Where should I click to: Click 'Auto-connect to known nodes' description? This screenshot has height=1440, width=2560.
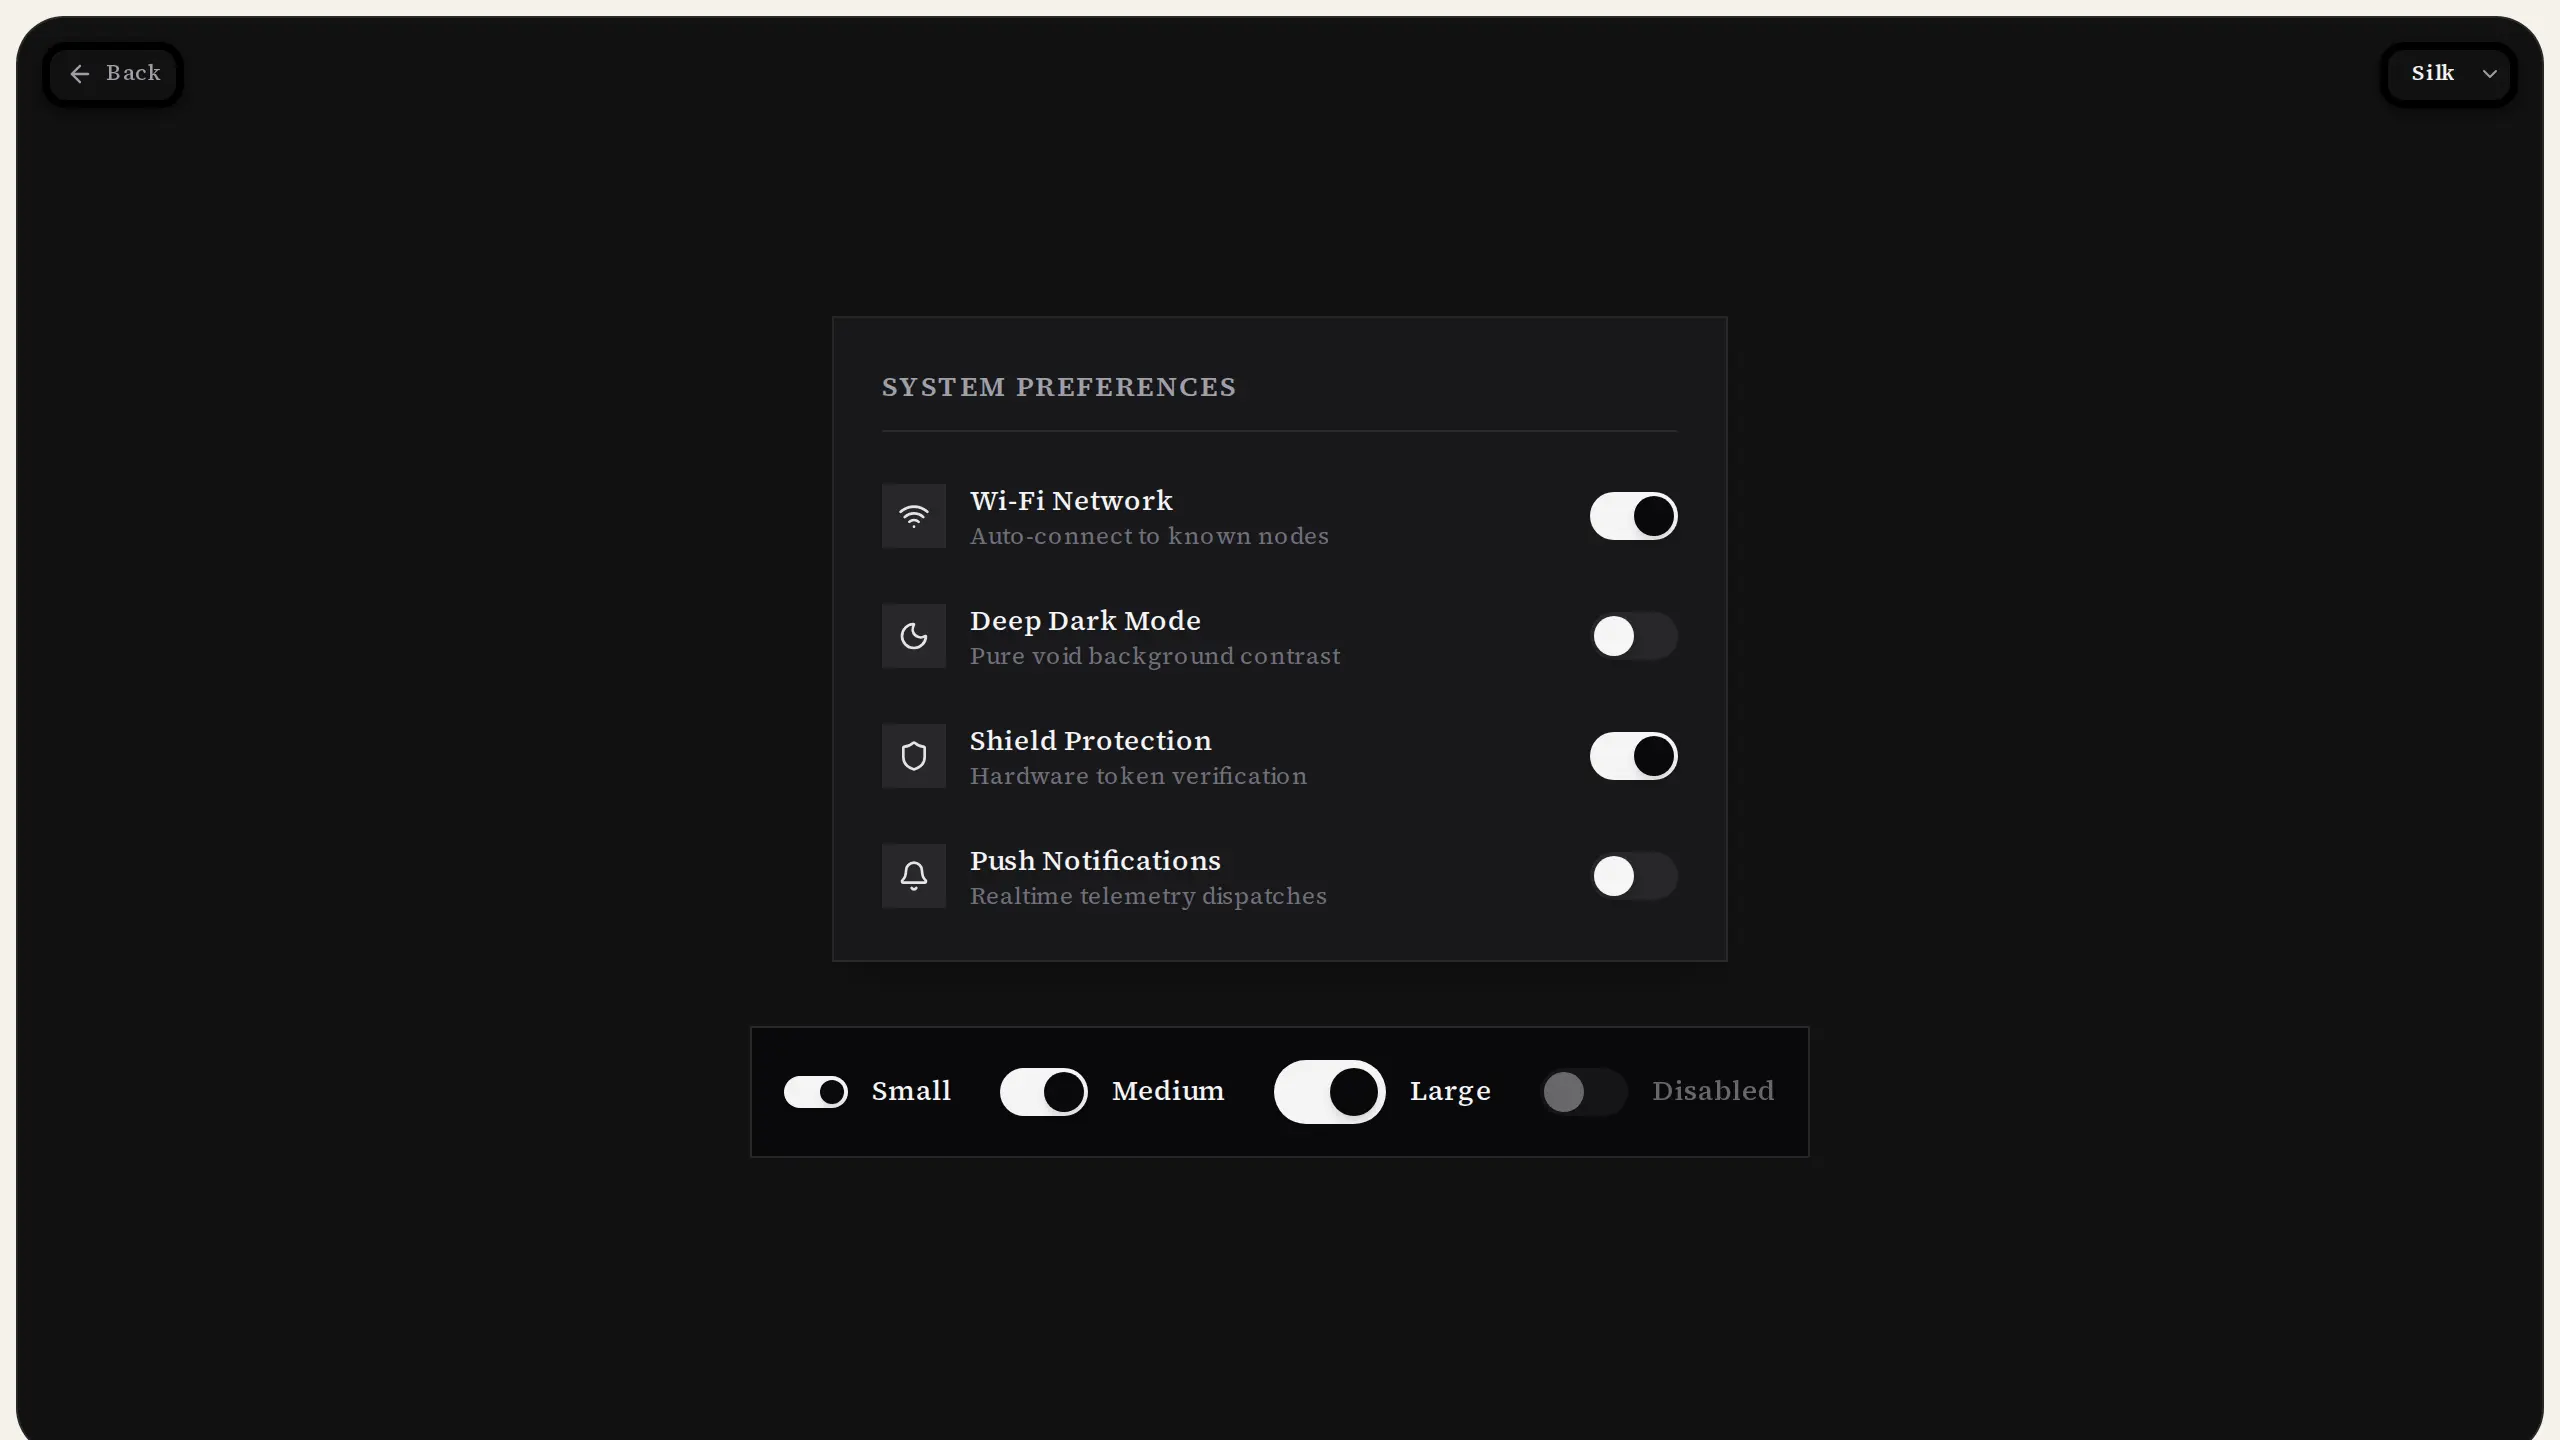(1149, 537)
